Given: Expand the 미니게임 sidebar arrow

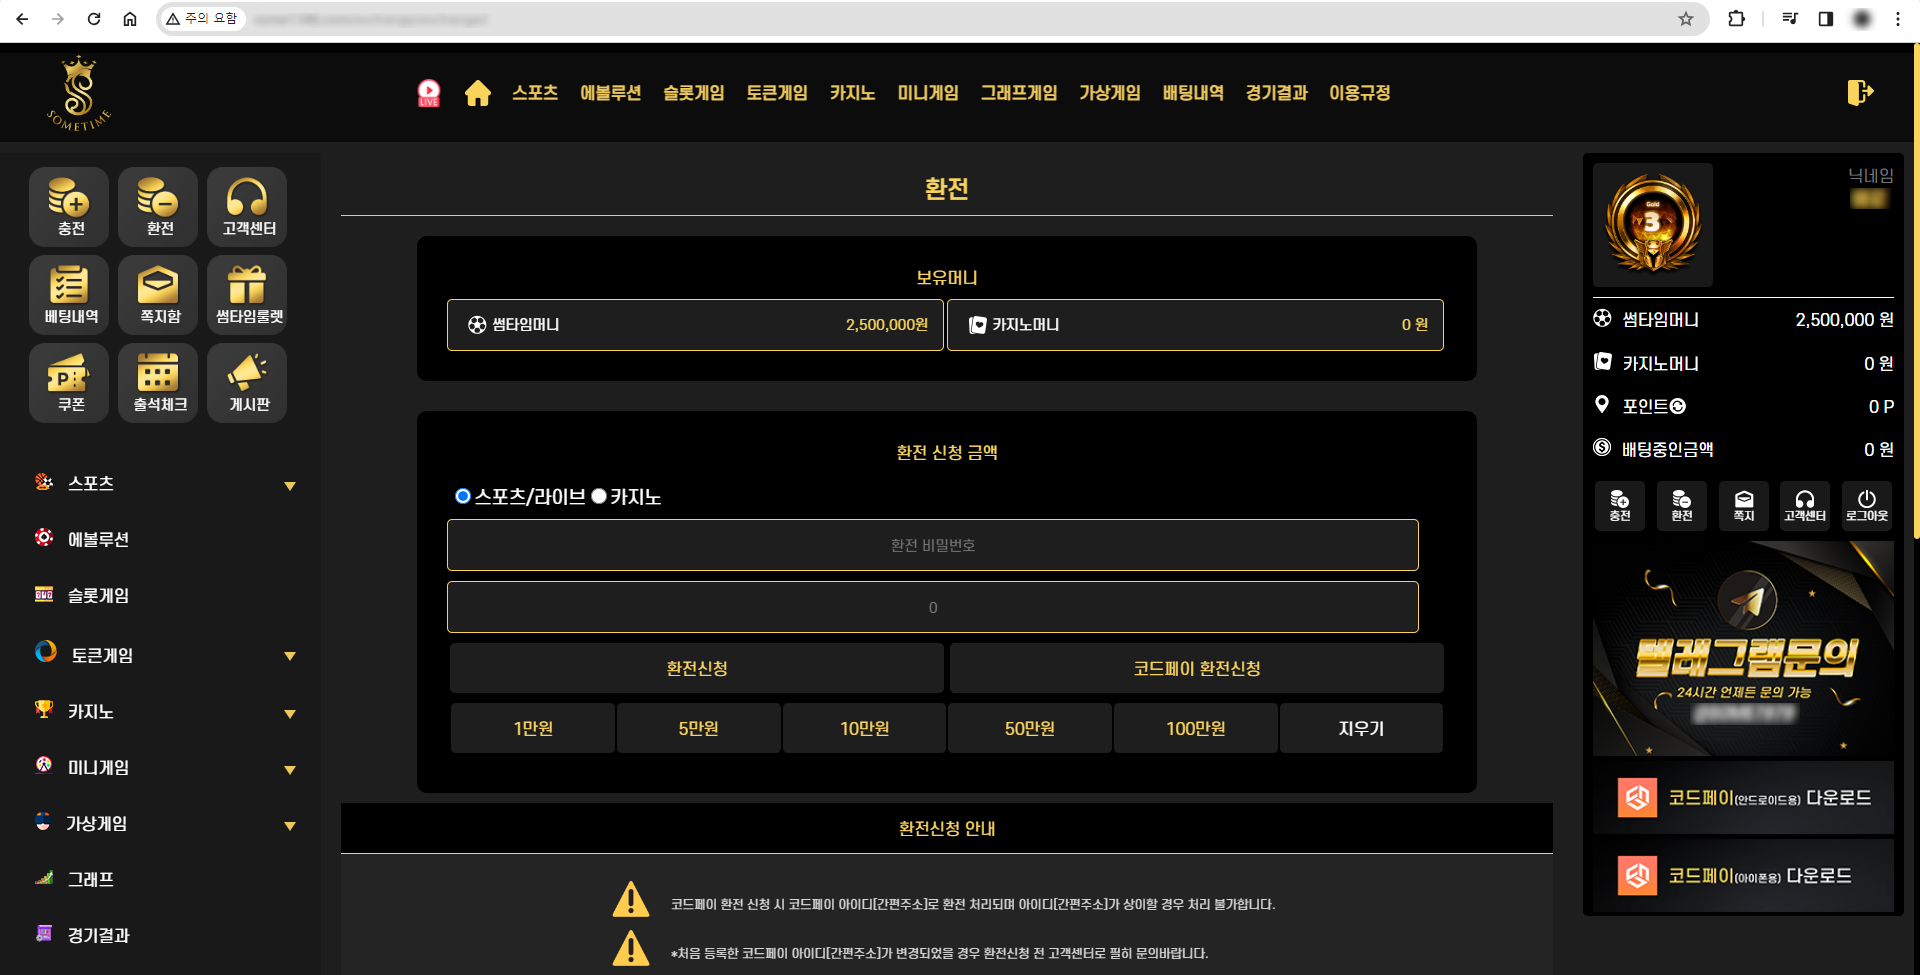Looking at the screenshot, I should pyautogui.click(x=290, y=770).
